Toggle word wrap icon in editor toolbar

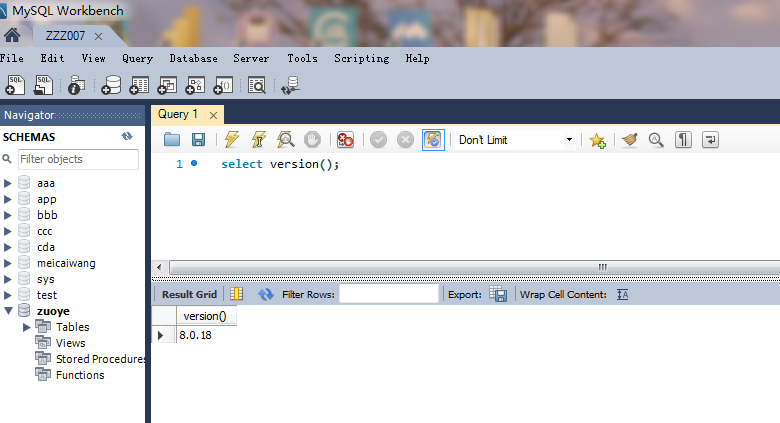click(x=710, y=140)
